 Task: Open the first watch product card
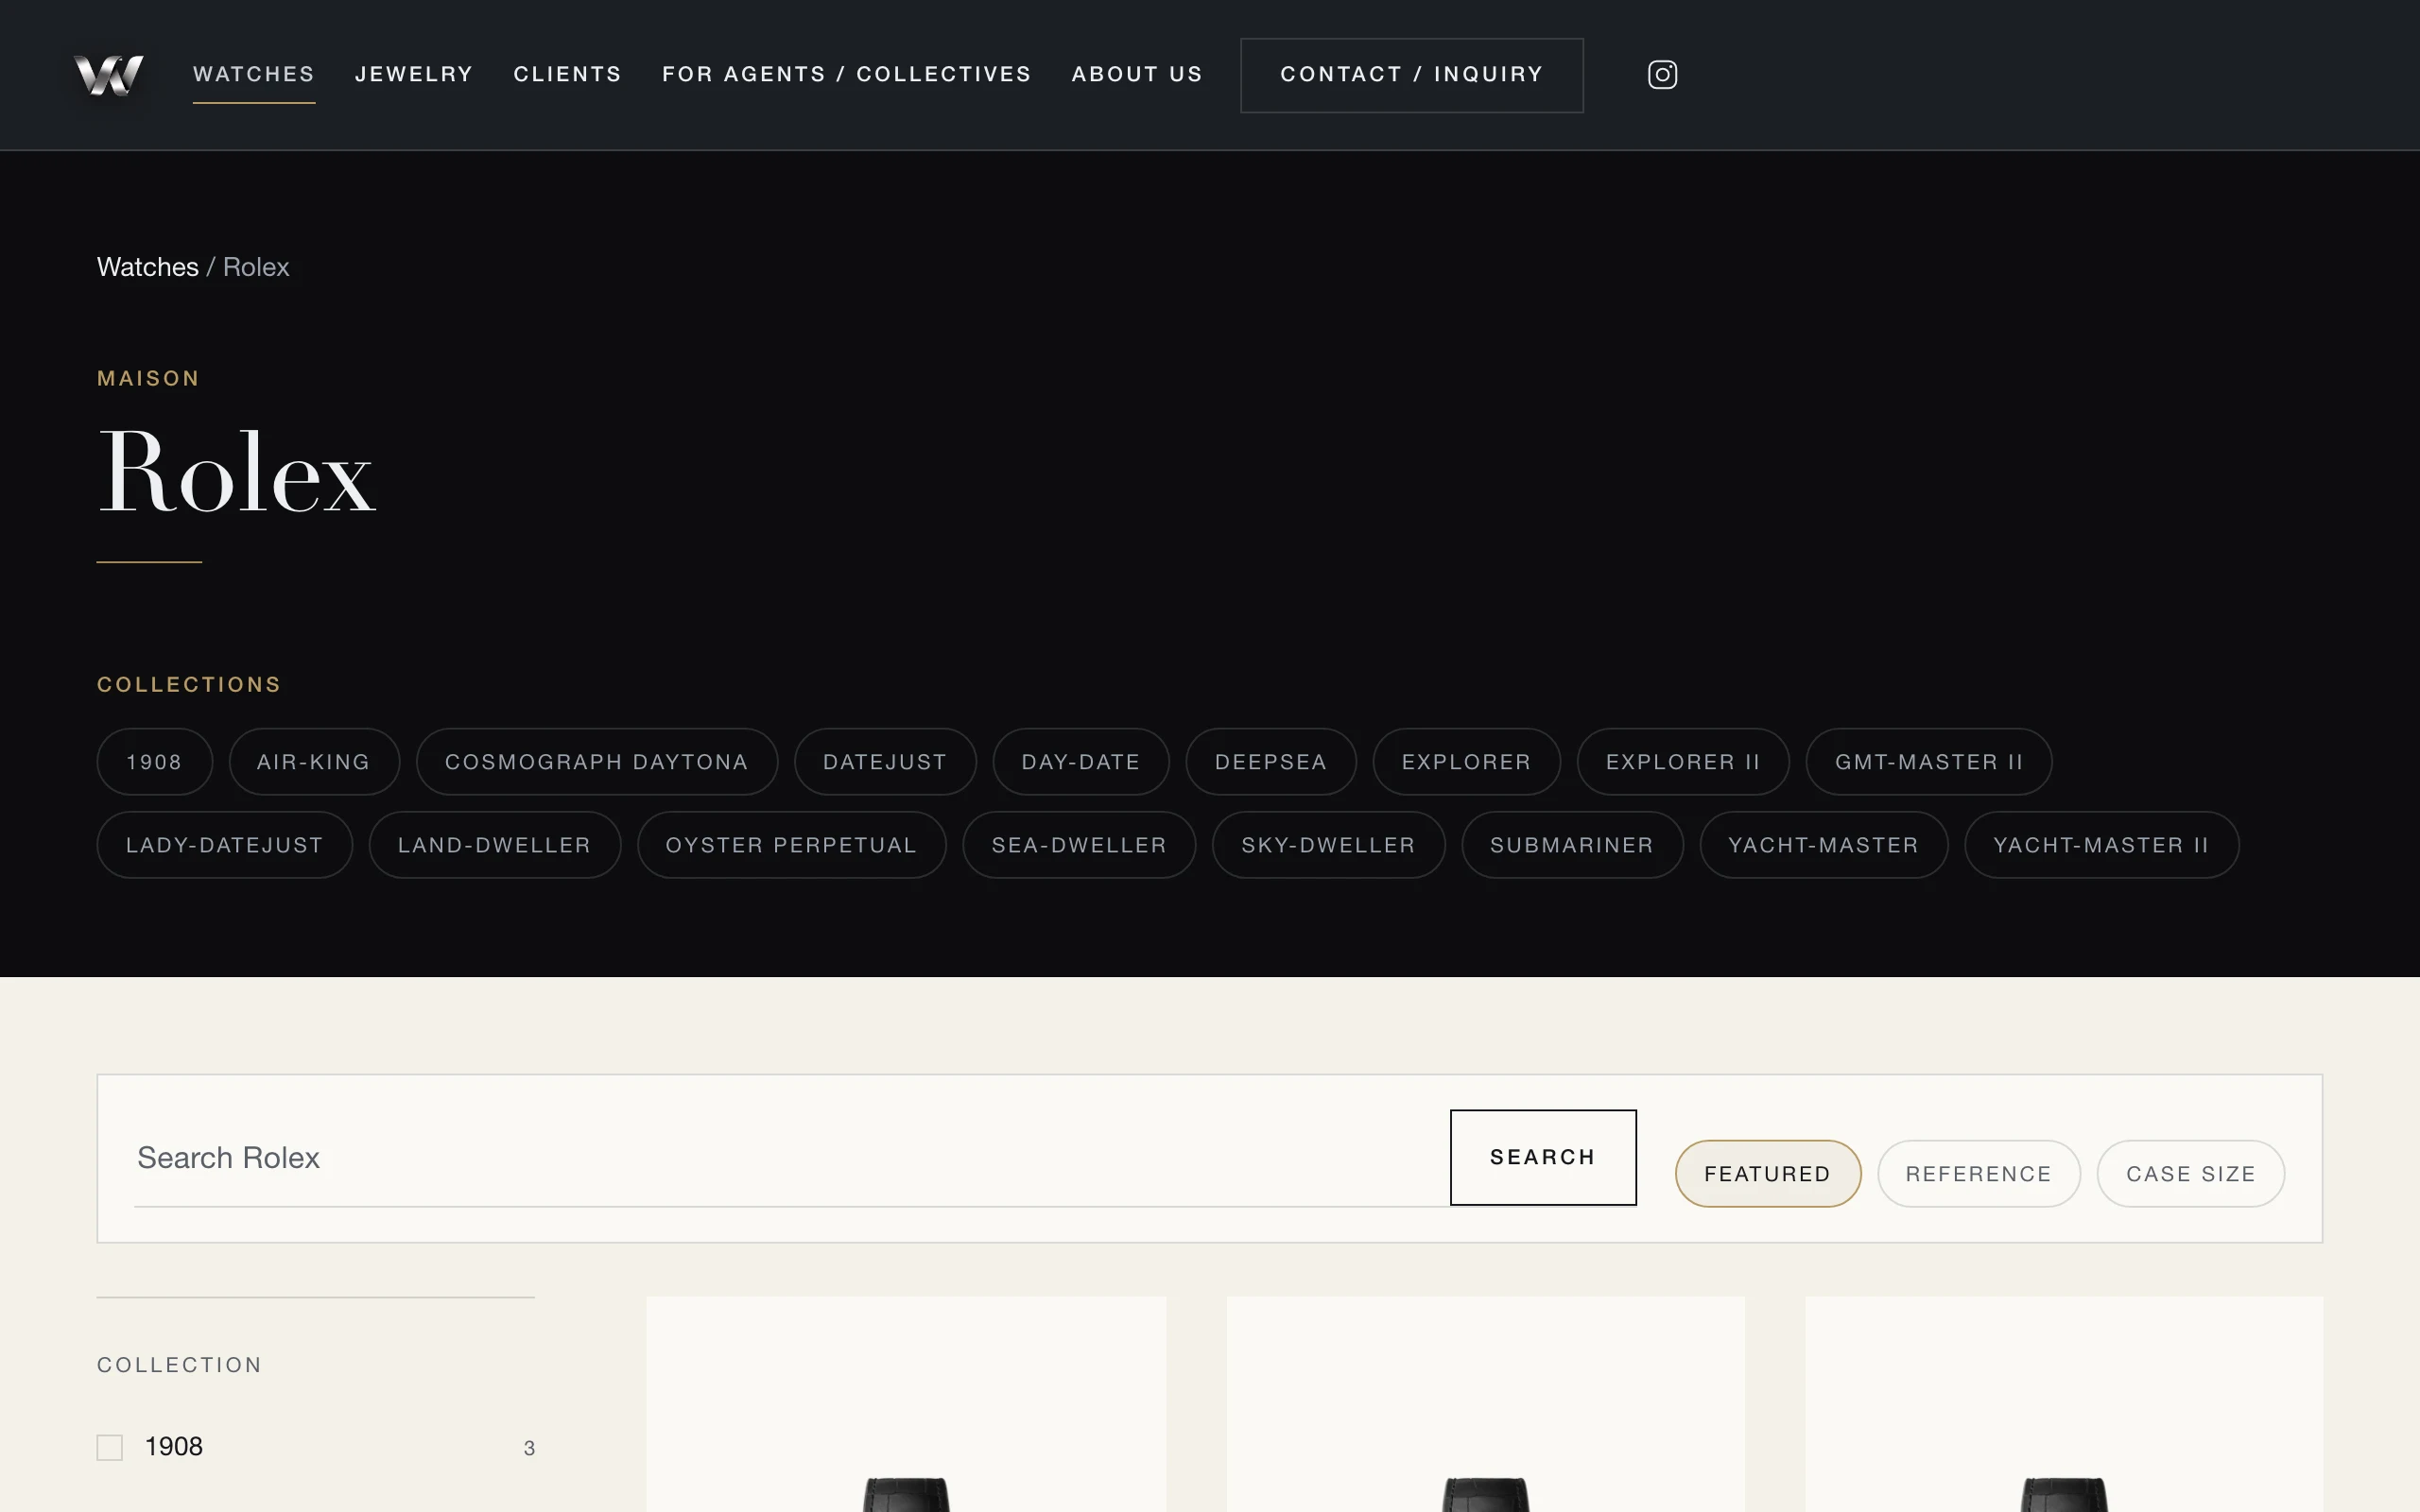[x=906, y=1404]
